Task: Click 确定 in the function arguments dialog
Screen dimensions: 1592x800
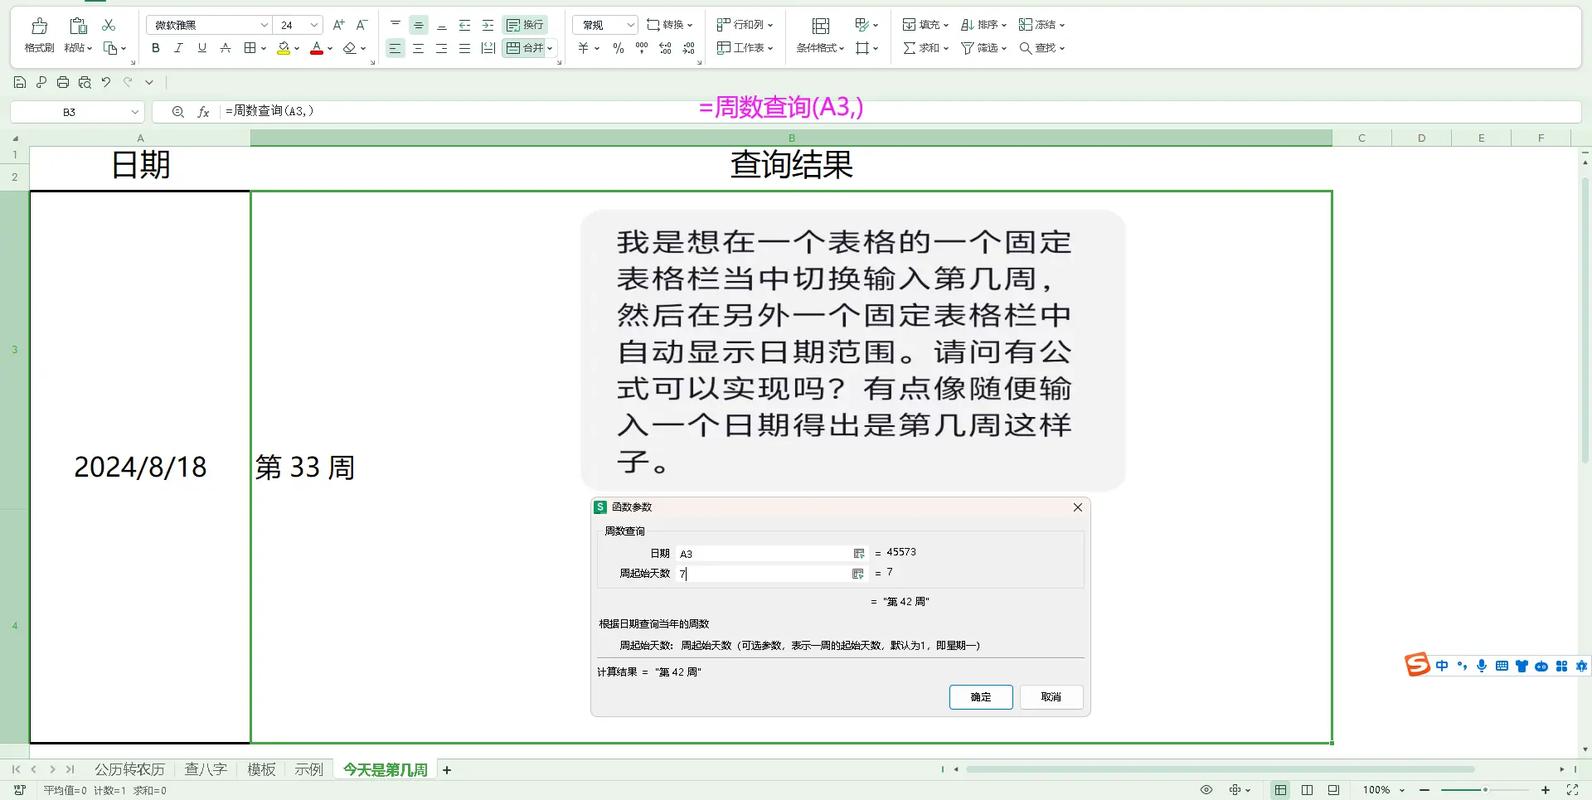Action: [x=981, y=697]
